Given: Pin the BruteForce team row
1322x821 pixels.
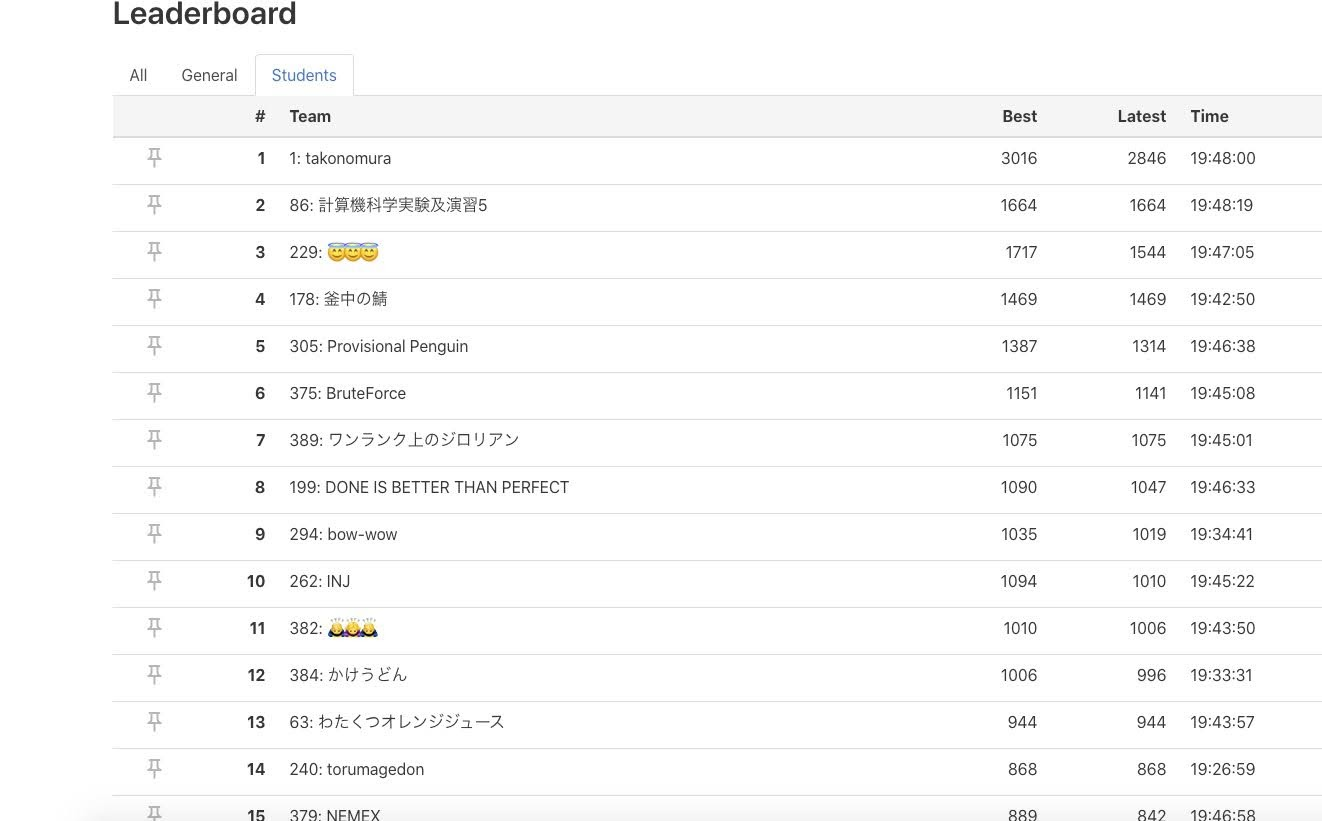Looking at the screenshot, I should coord(154,393).
